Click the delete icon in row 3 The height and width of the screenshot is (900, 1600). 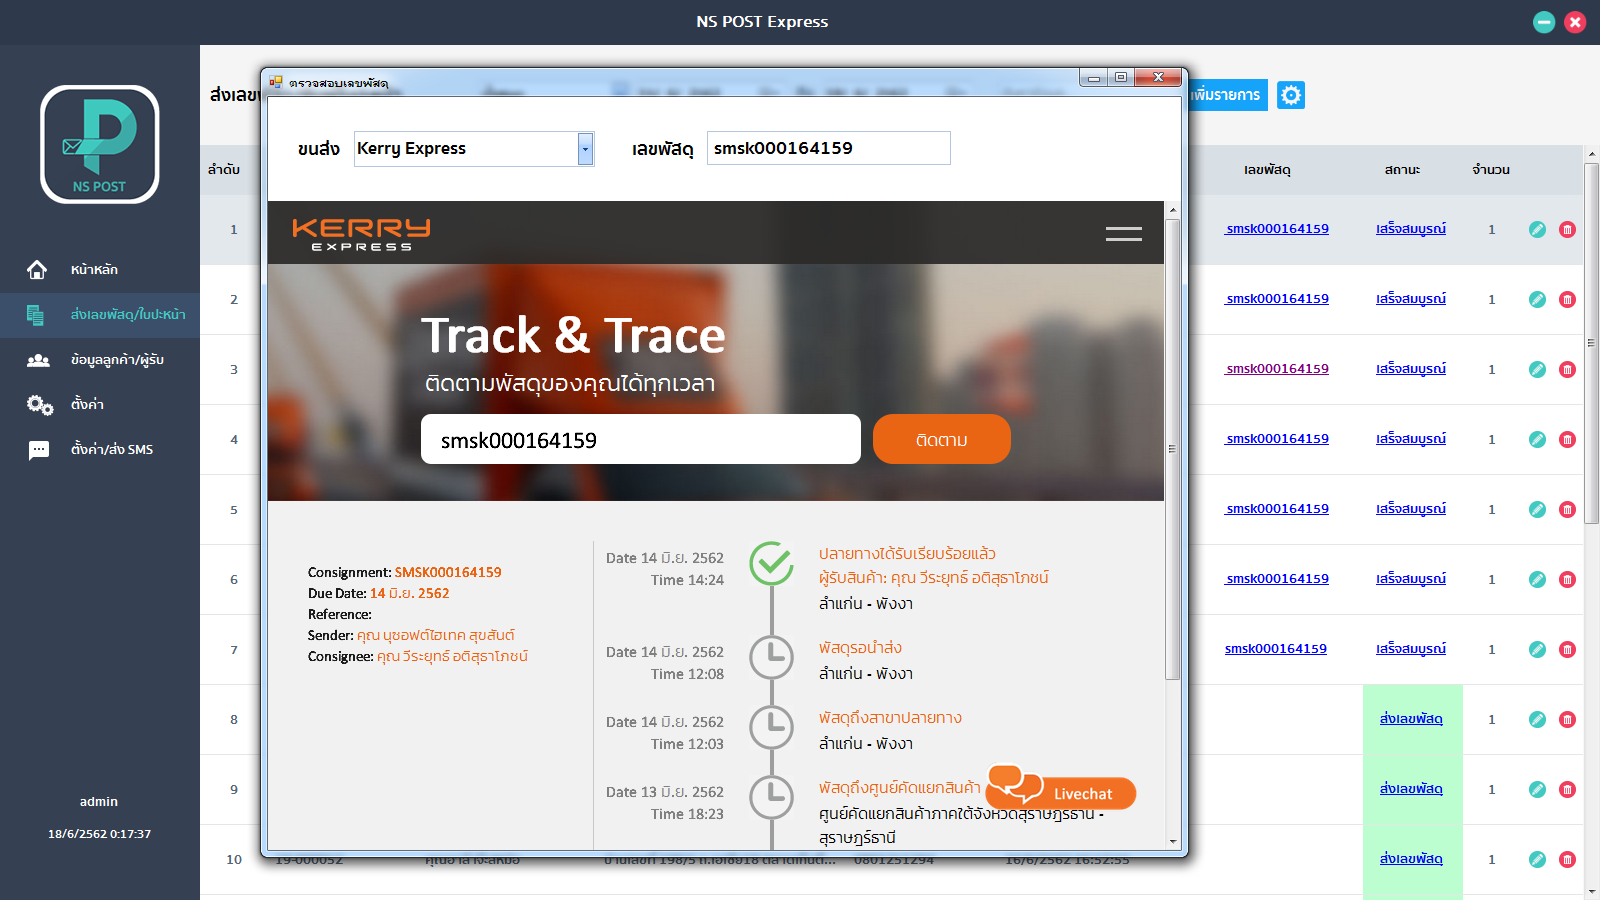coord(1567,370)
